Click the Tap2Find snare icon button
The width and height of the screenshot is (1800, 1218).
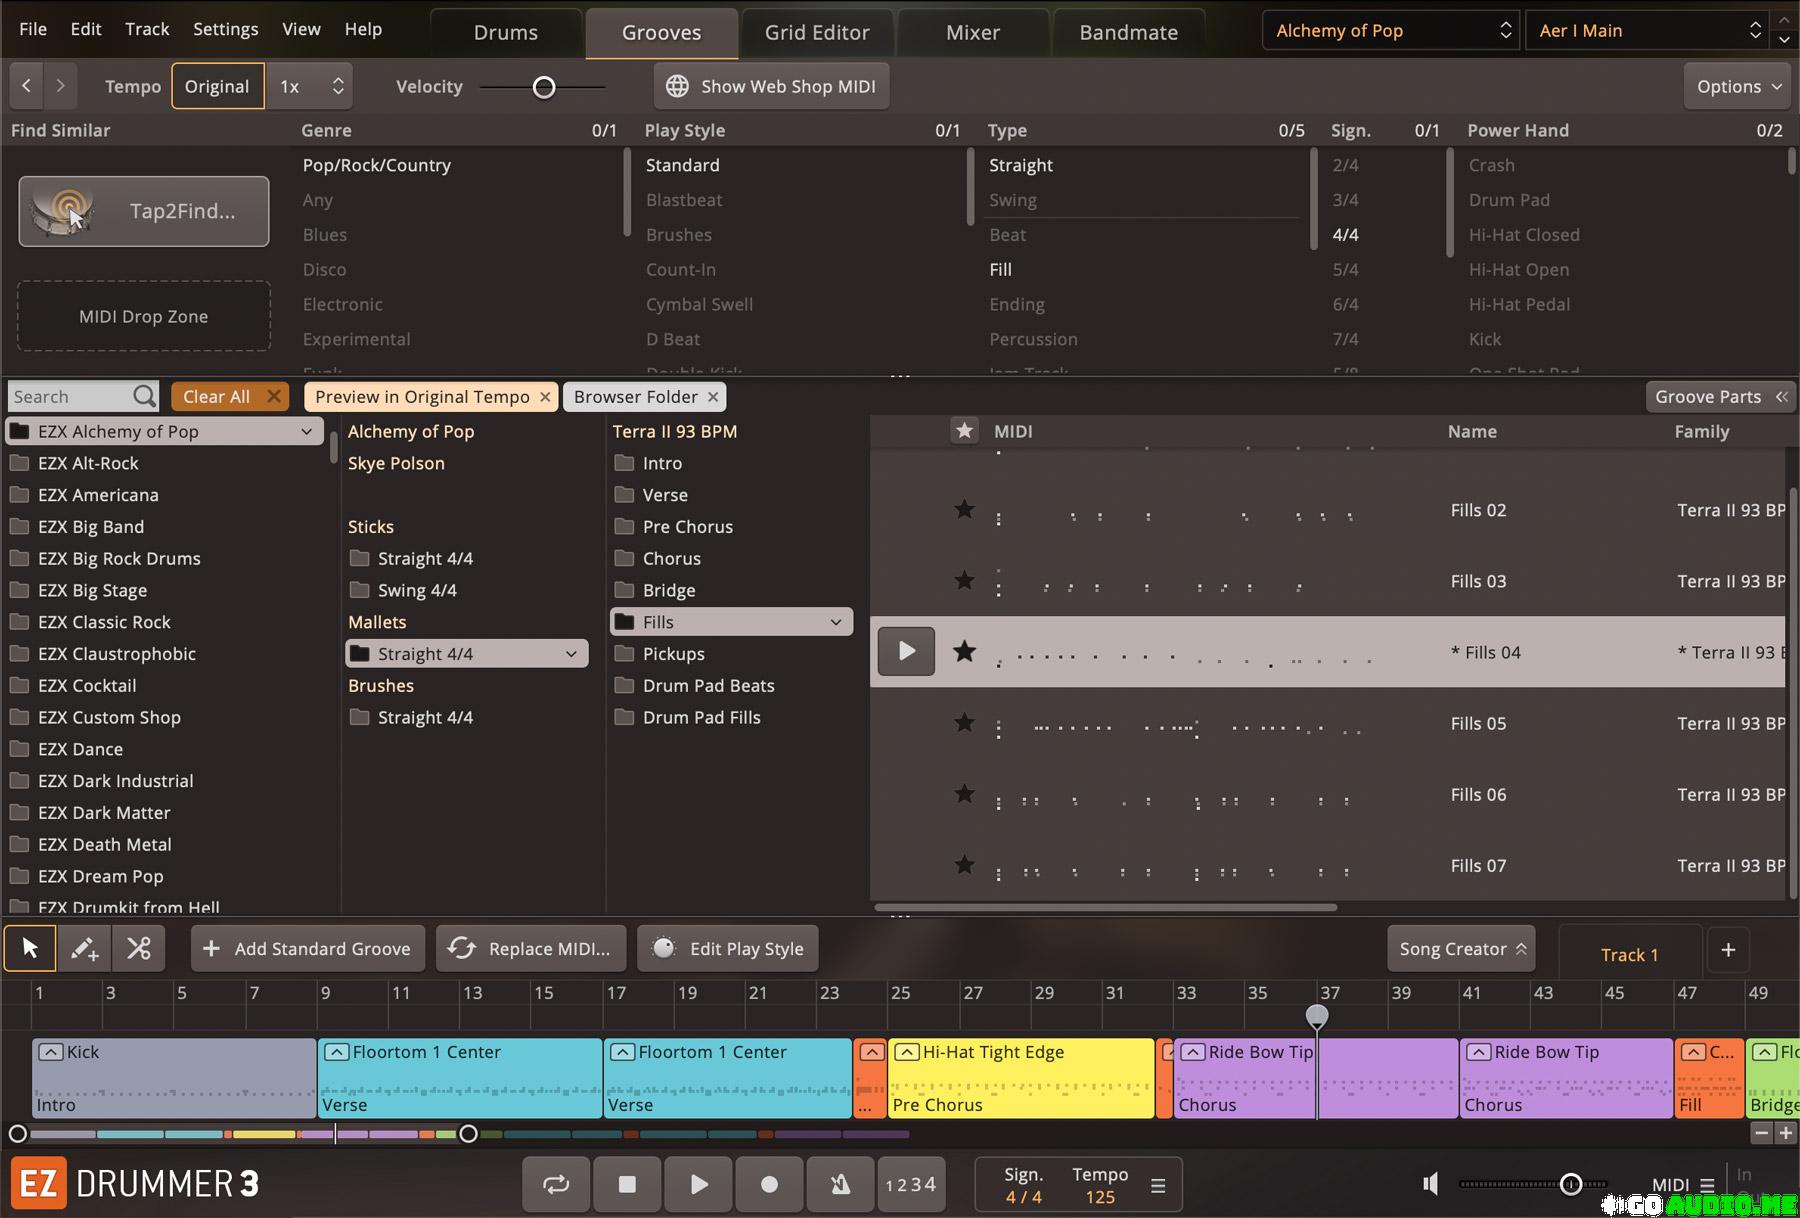[144, 211]
